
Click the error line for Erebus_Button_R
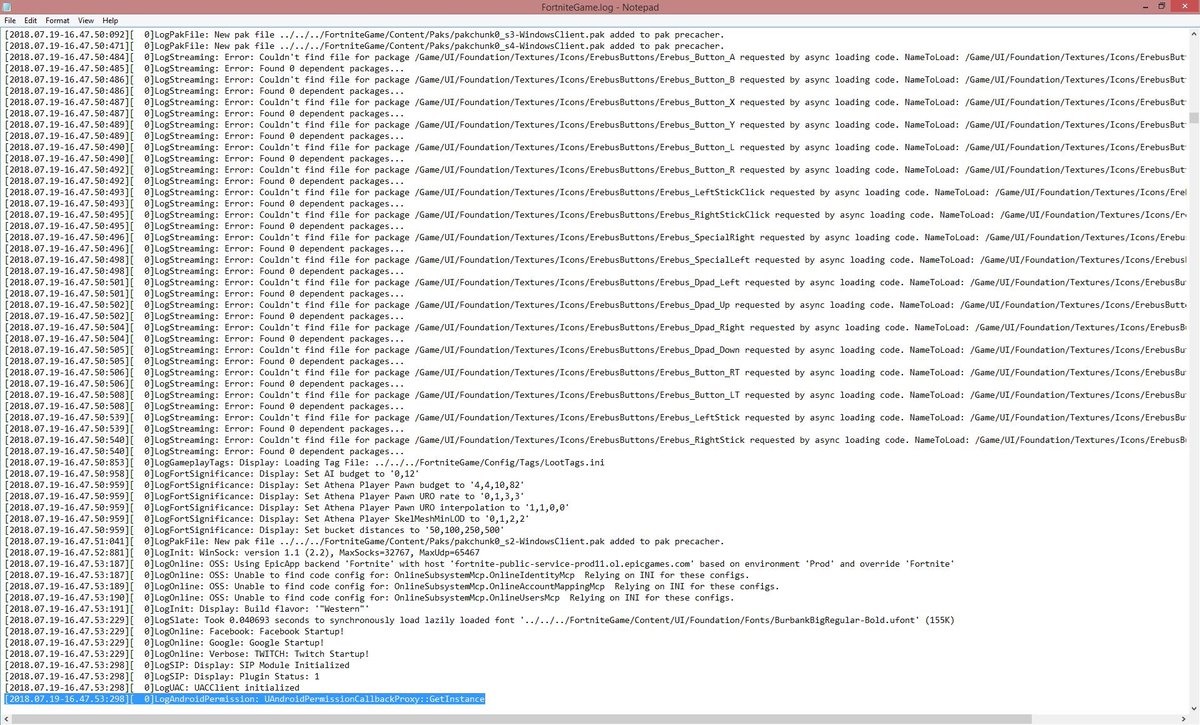click(597, 169)
